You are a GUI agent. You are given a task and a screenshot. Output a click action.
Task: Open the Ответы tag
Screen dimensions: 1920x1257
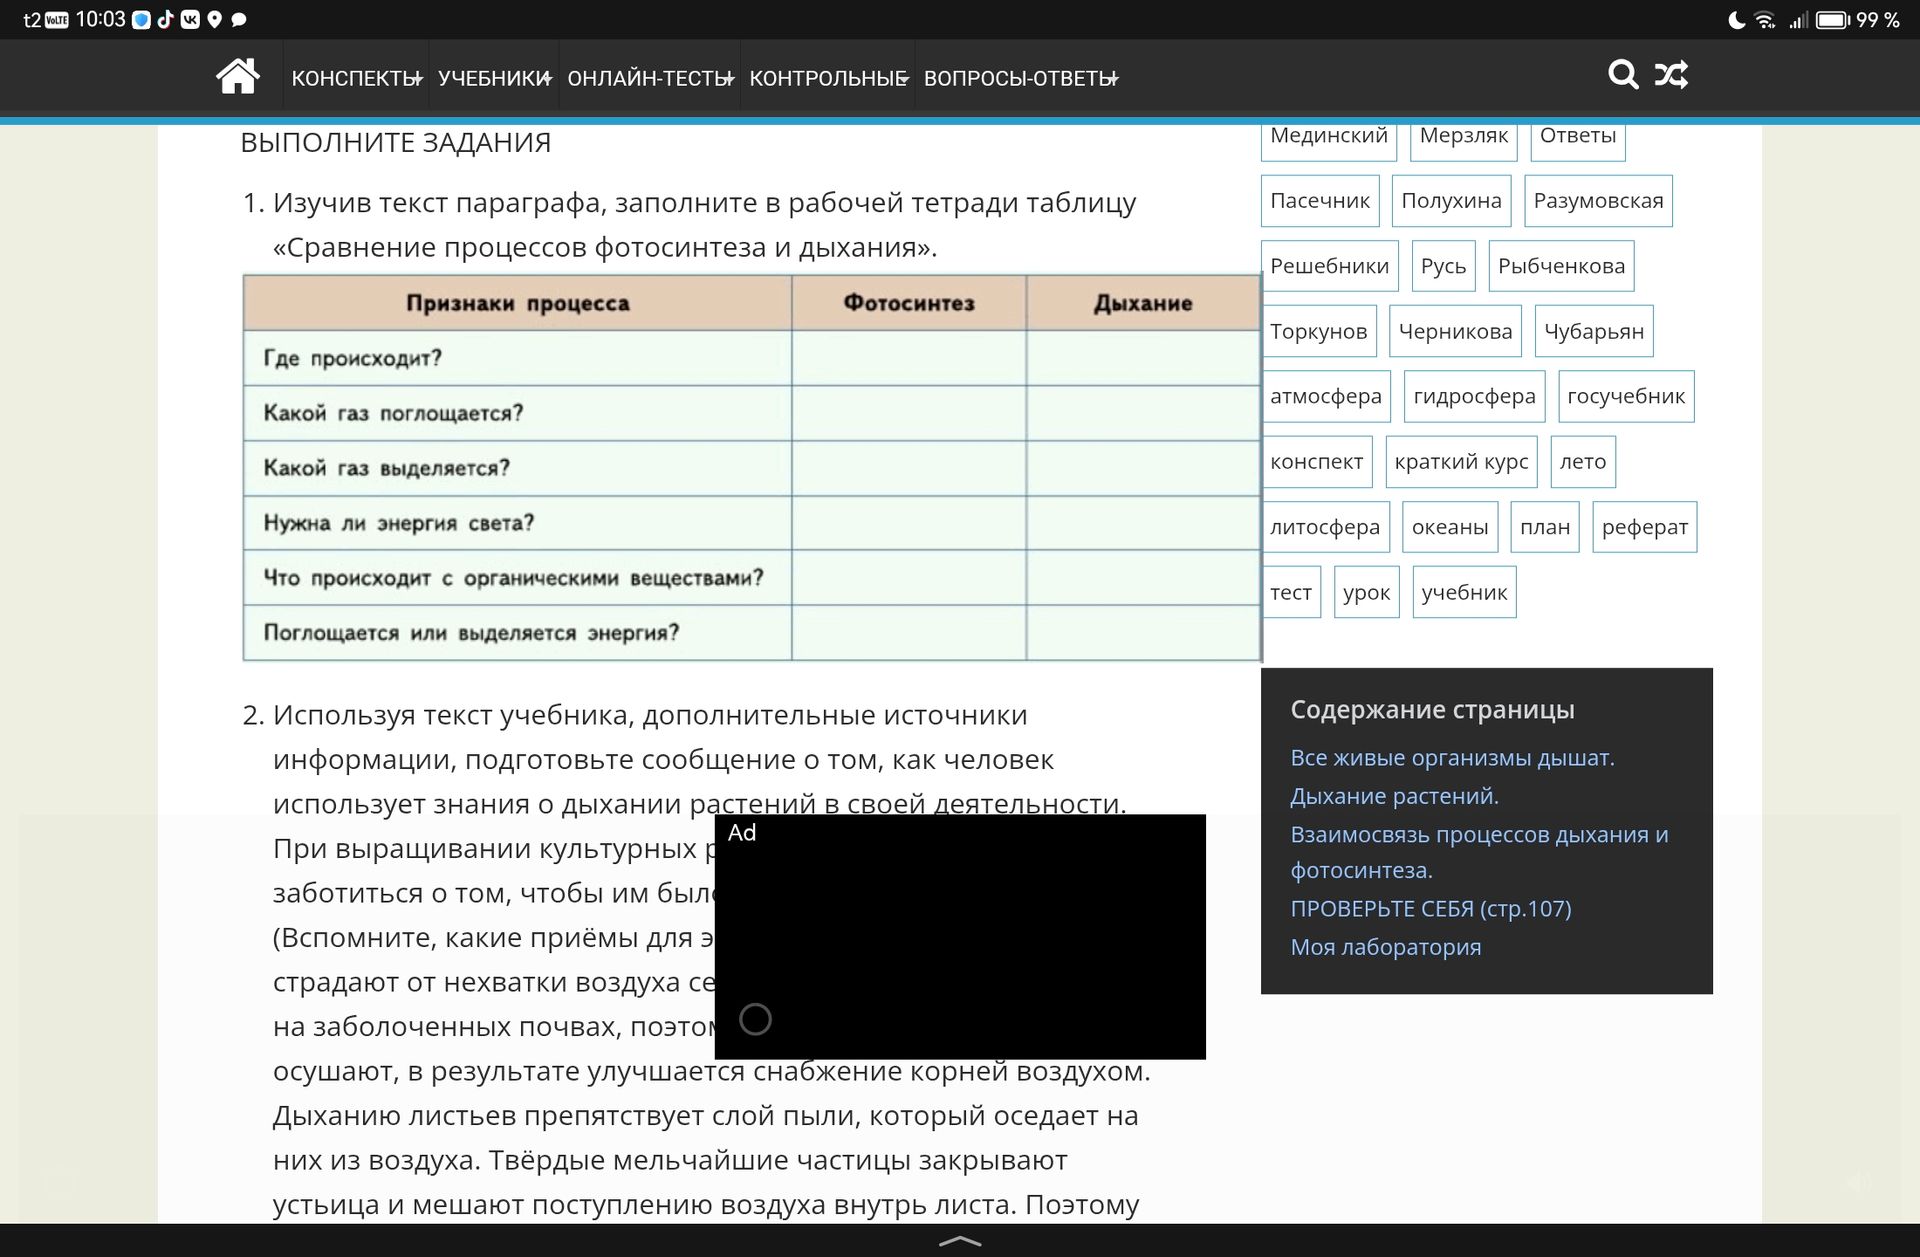point(1578,137)
